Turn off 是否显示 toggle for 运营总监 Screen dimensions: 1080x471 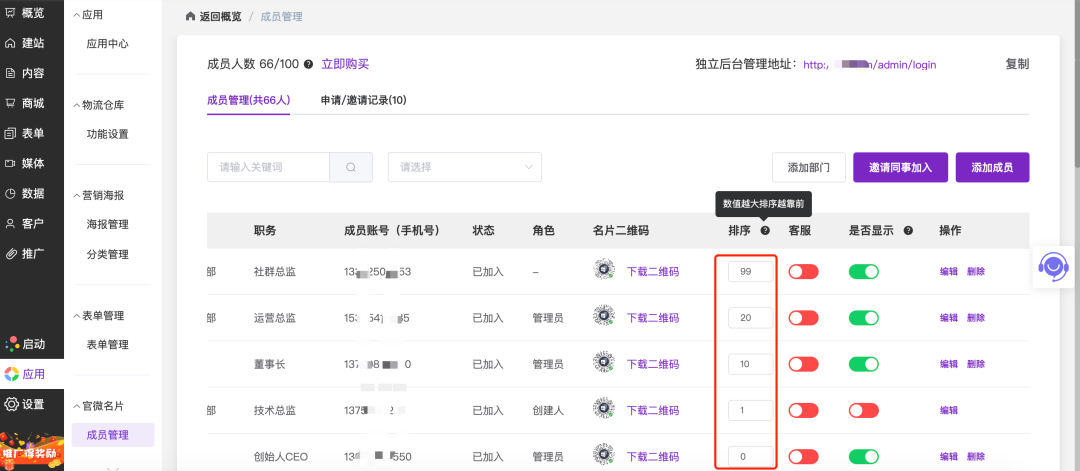863,318
